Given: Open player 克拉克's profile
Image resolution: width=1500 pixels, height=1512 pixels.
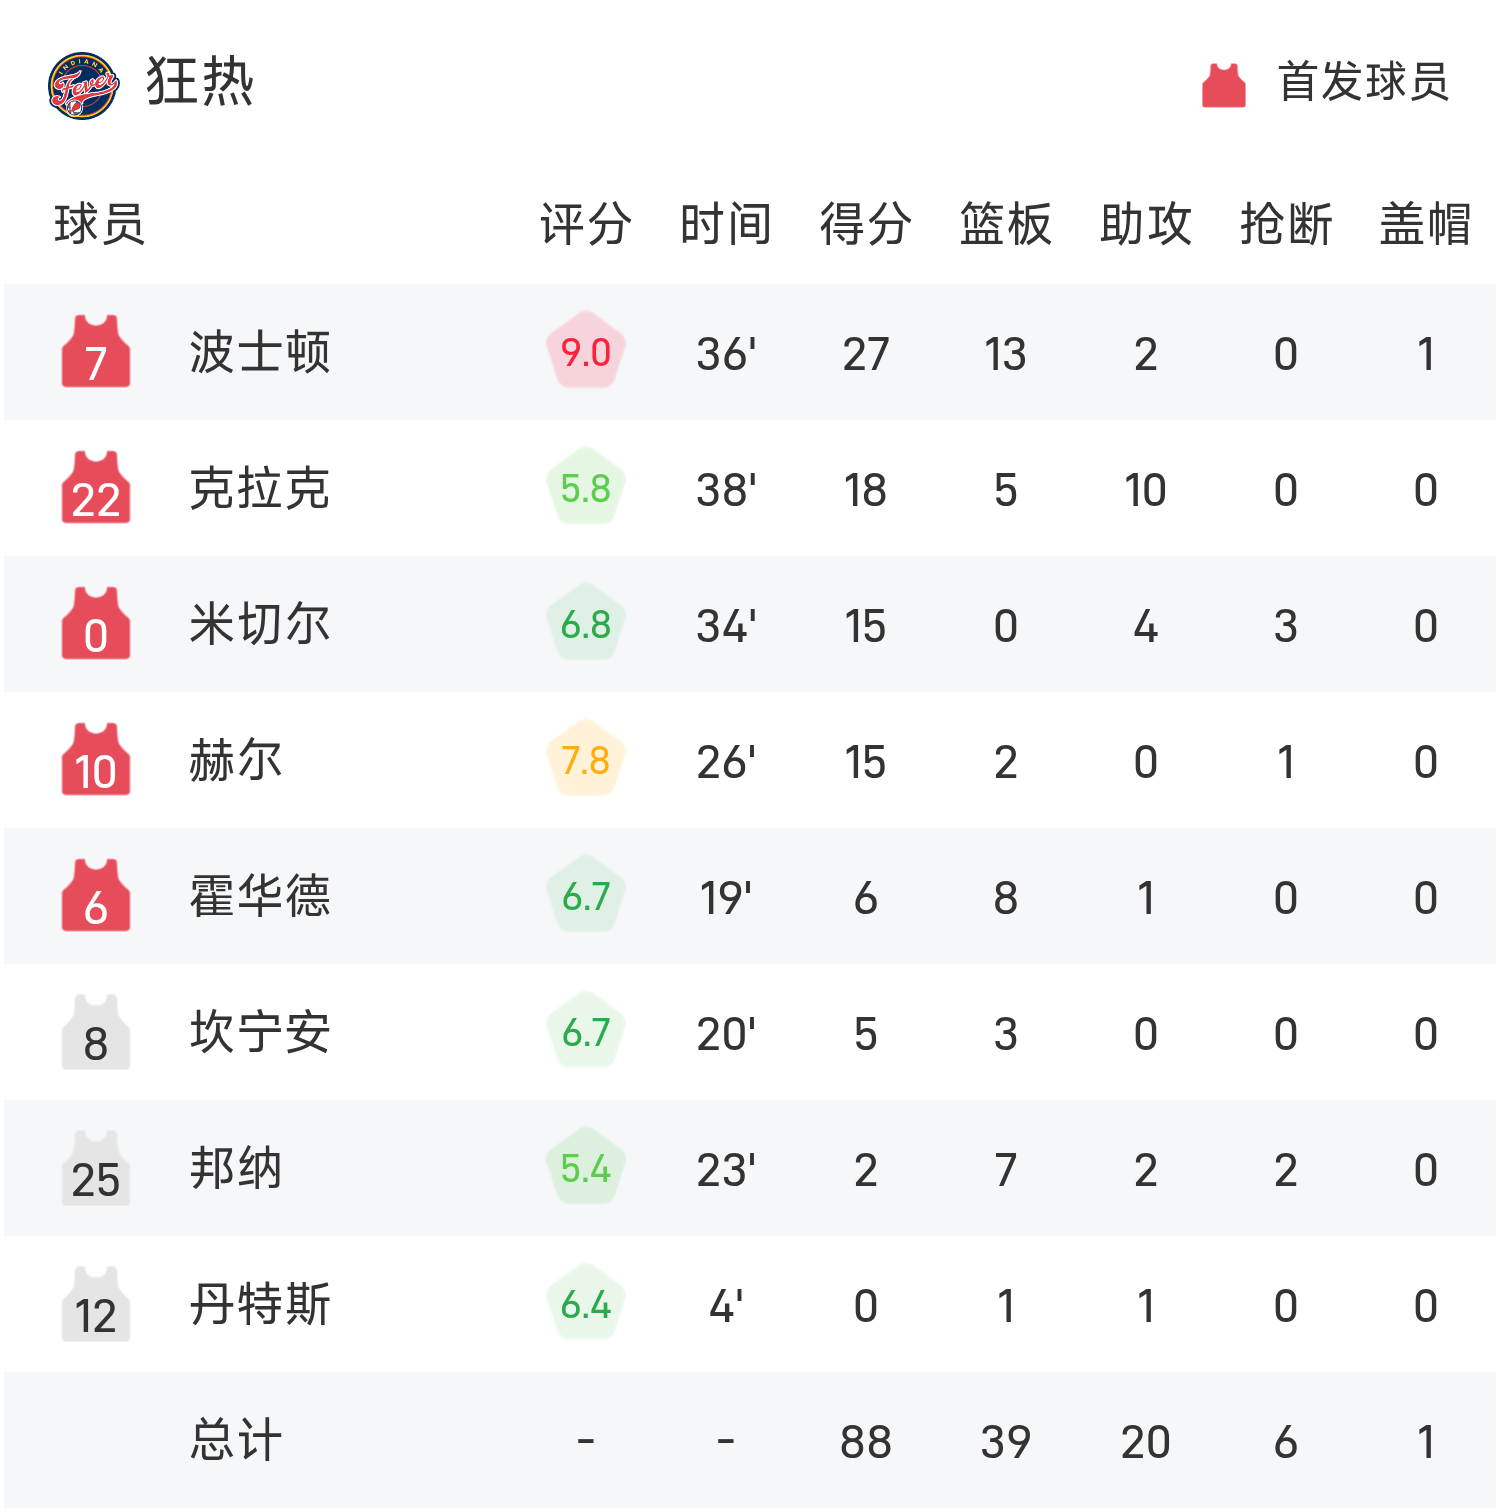Looking at the screenshot, I should (x=260, y=489).
